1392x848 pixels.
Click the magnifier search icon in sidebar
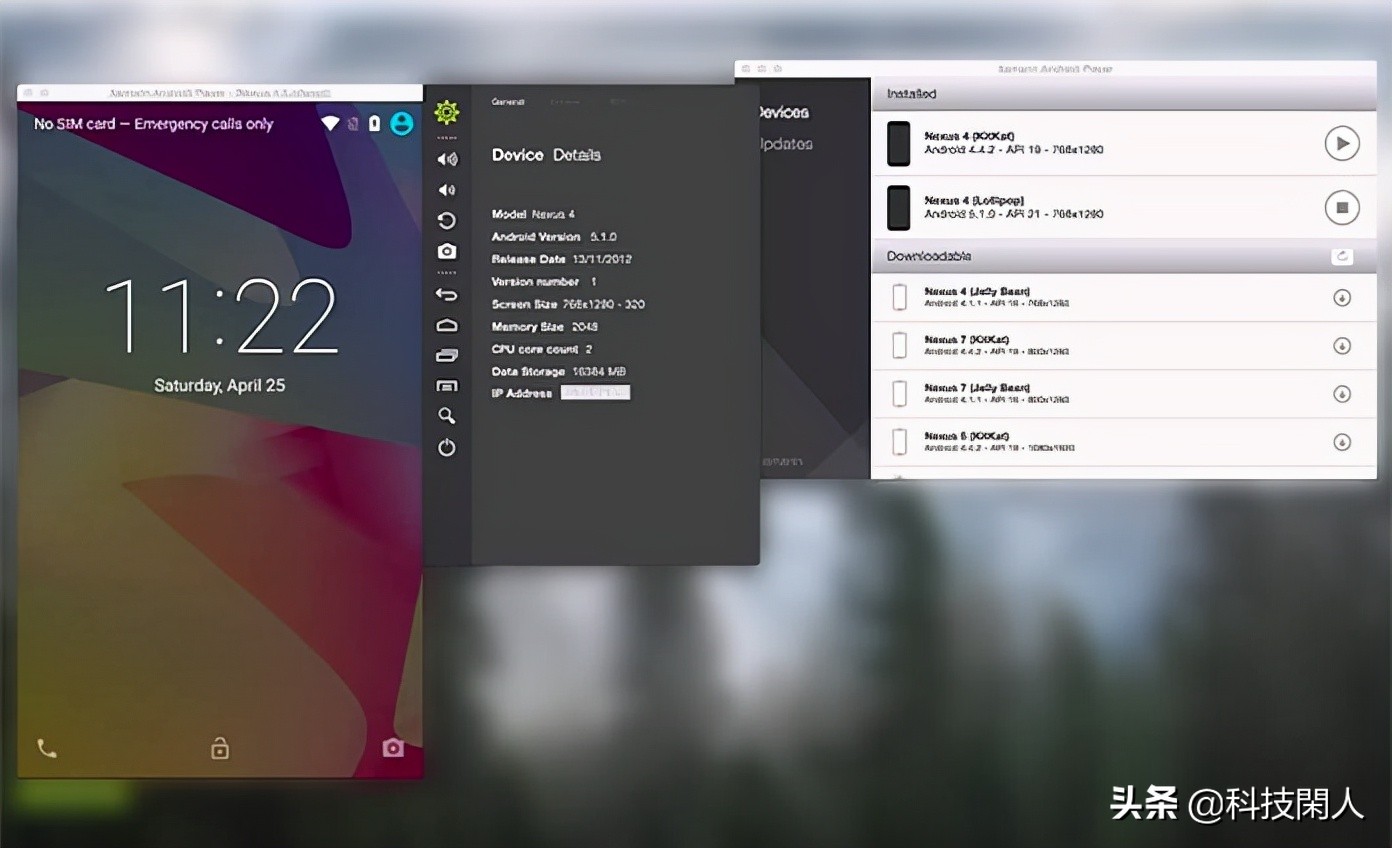tap(447, 416)
